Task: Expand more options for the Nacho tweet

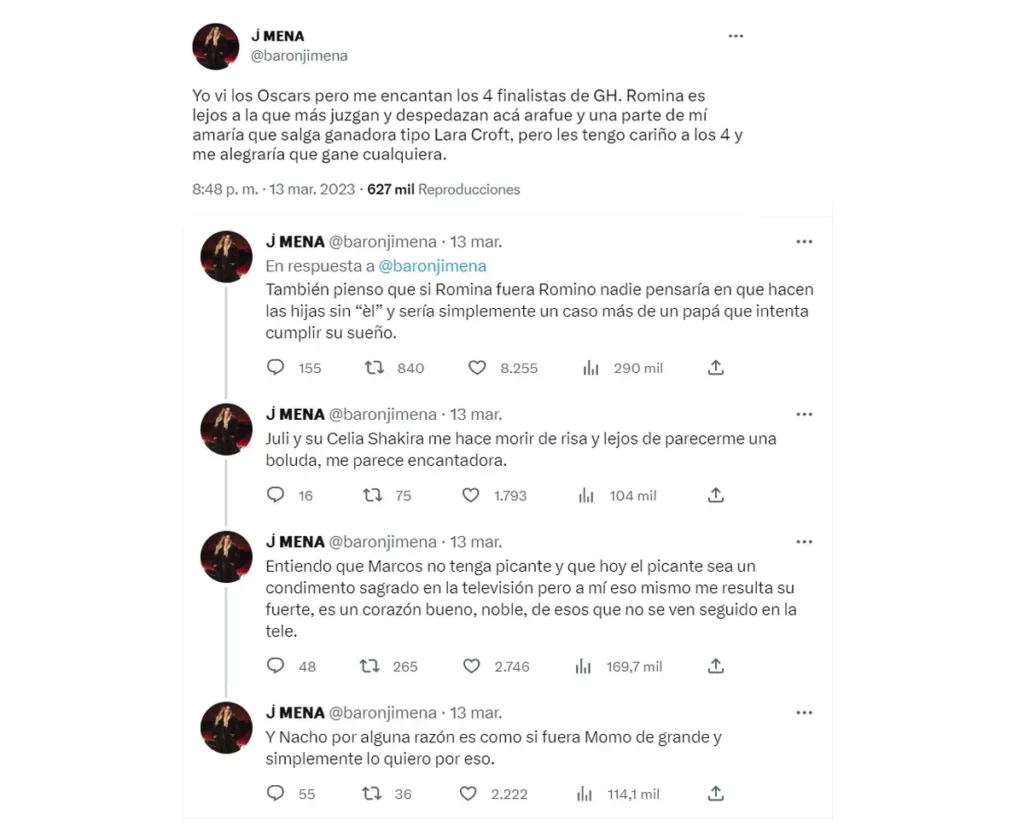Action: (803, 712)
